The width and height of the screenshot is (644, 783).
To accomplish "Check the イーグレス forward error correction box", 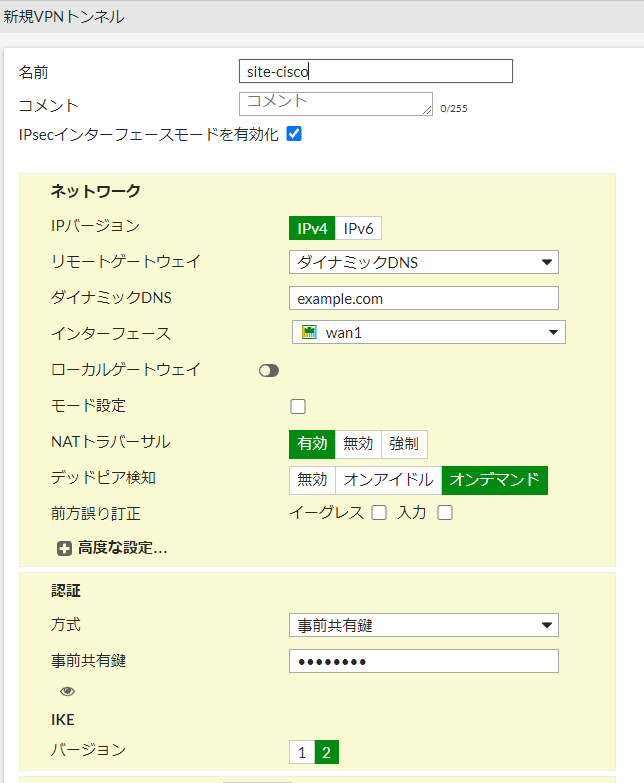I will pos(379,512).
